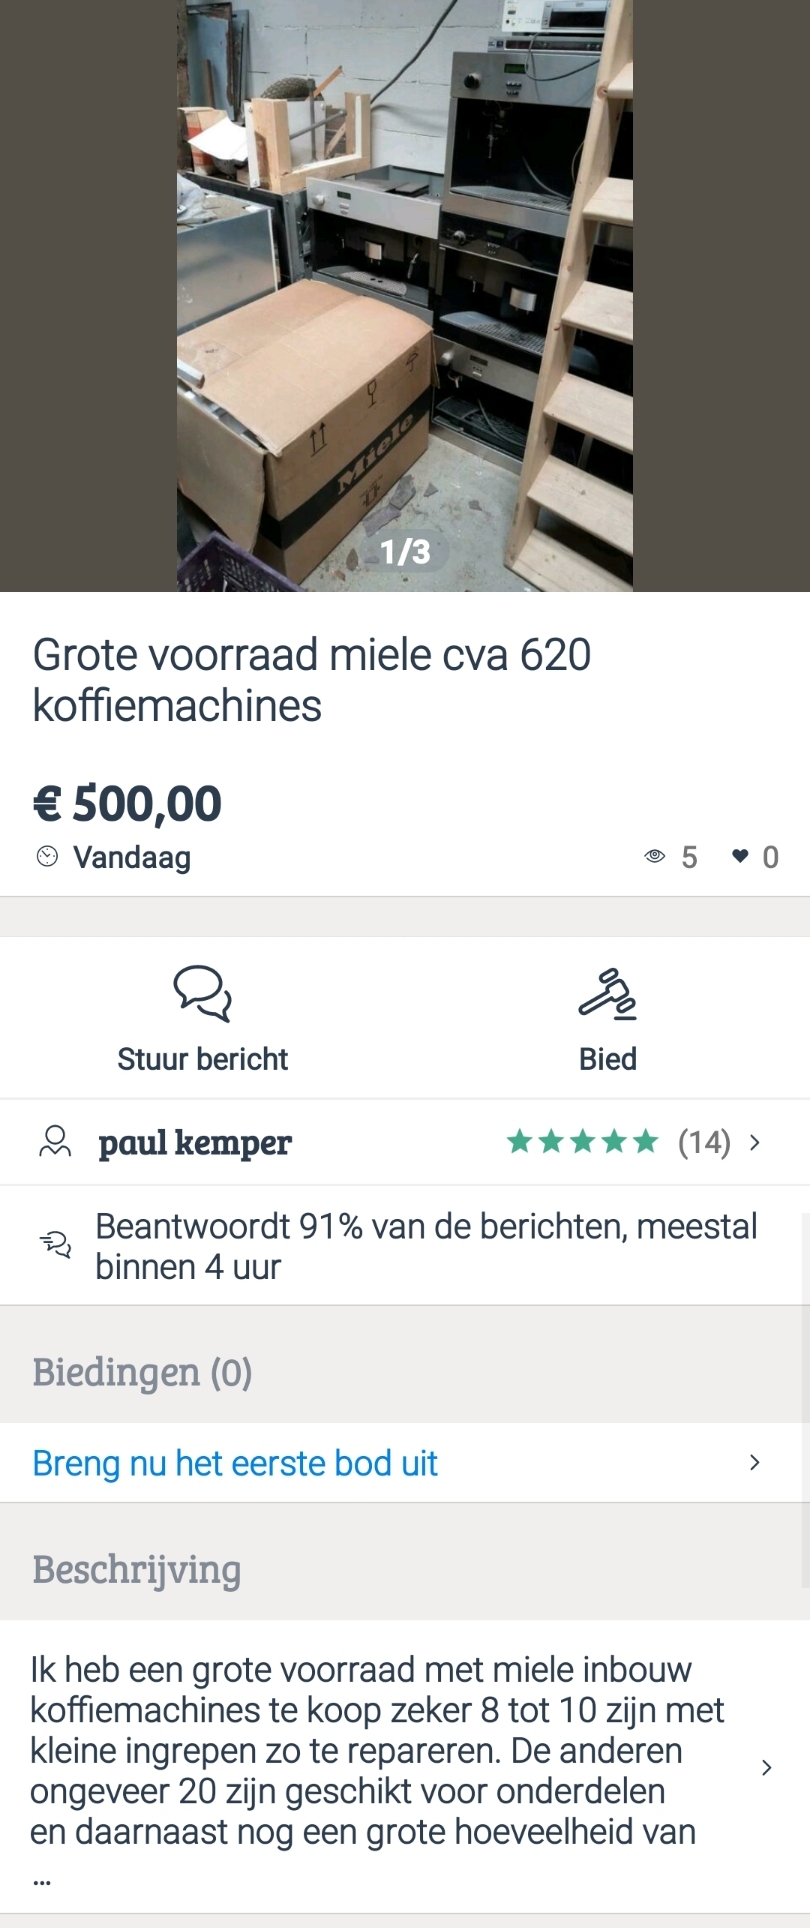Tap the clock icon beside Vandaag
810x1928 pixels.
47,857
